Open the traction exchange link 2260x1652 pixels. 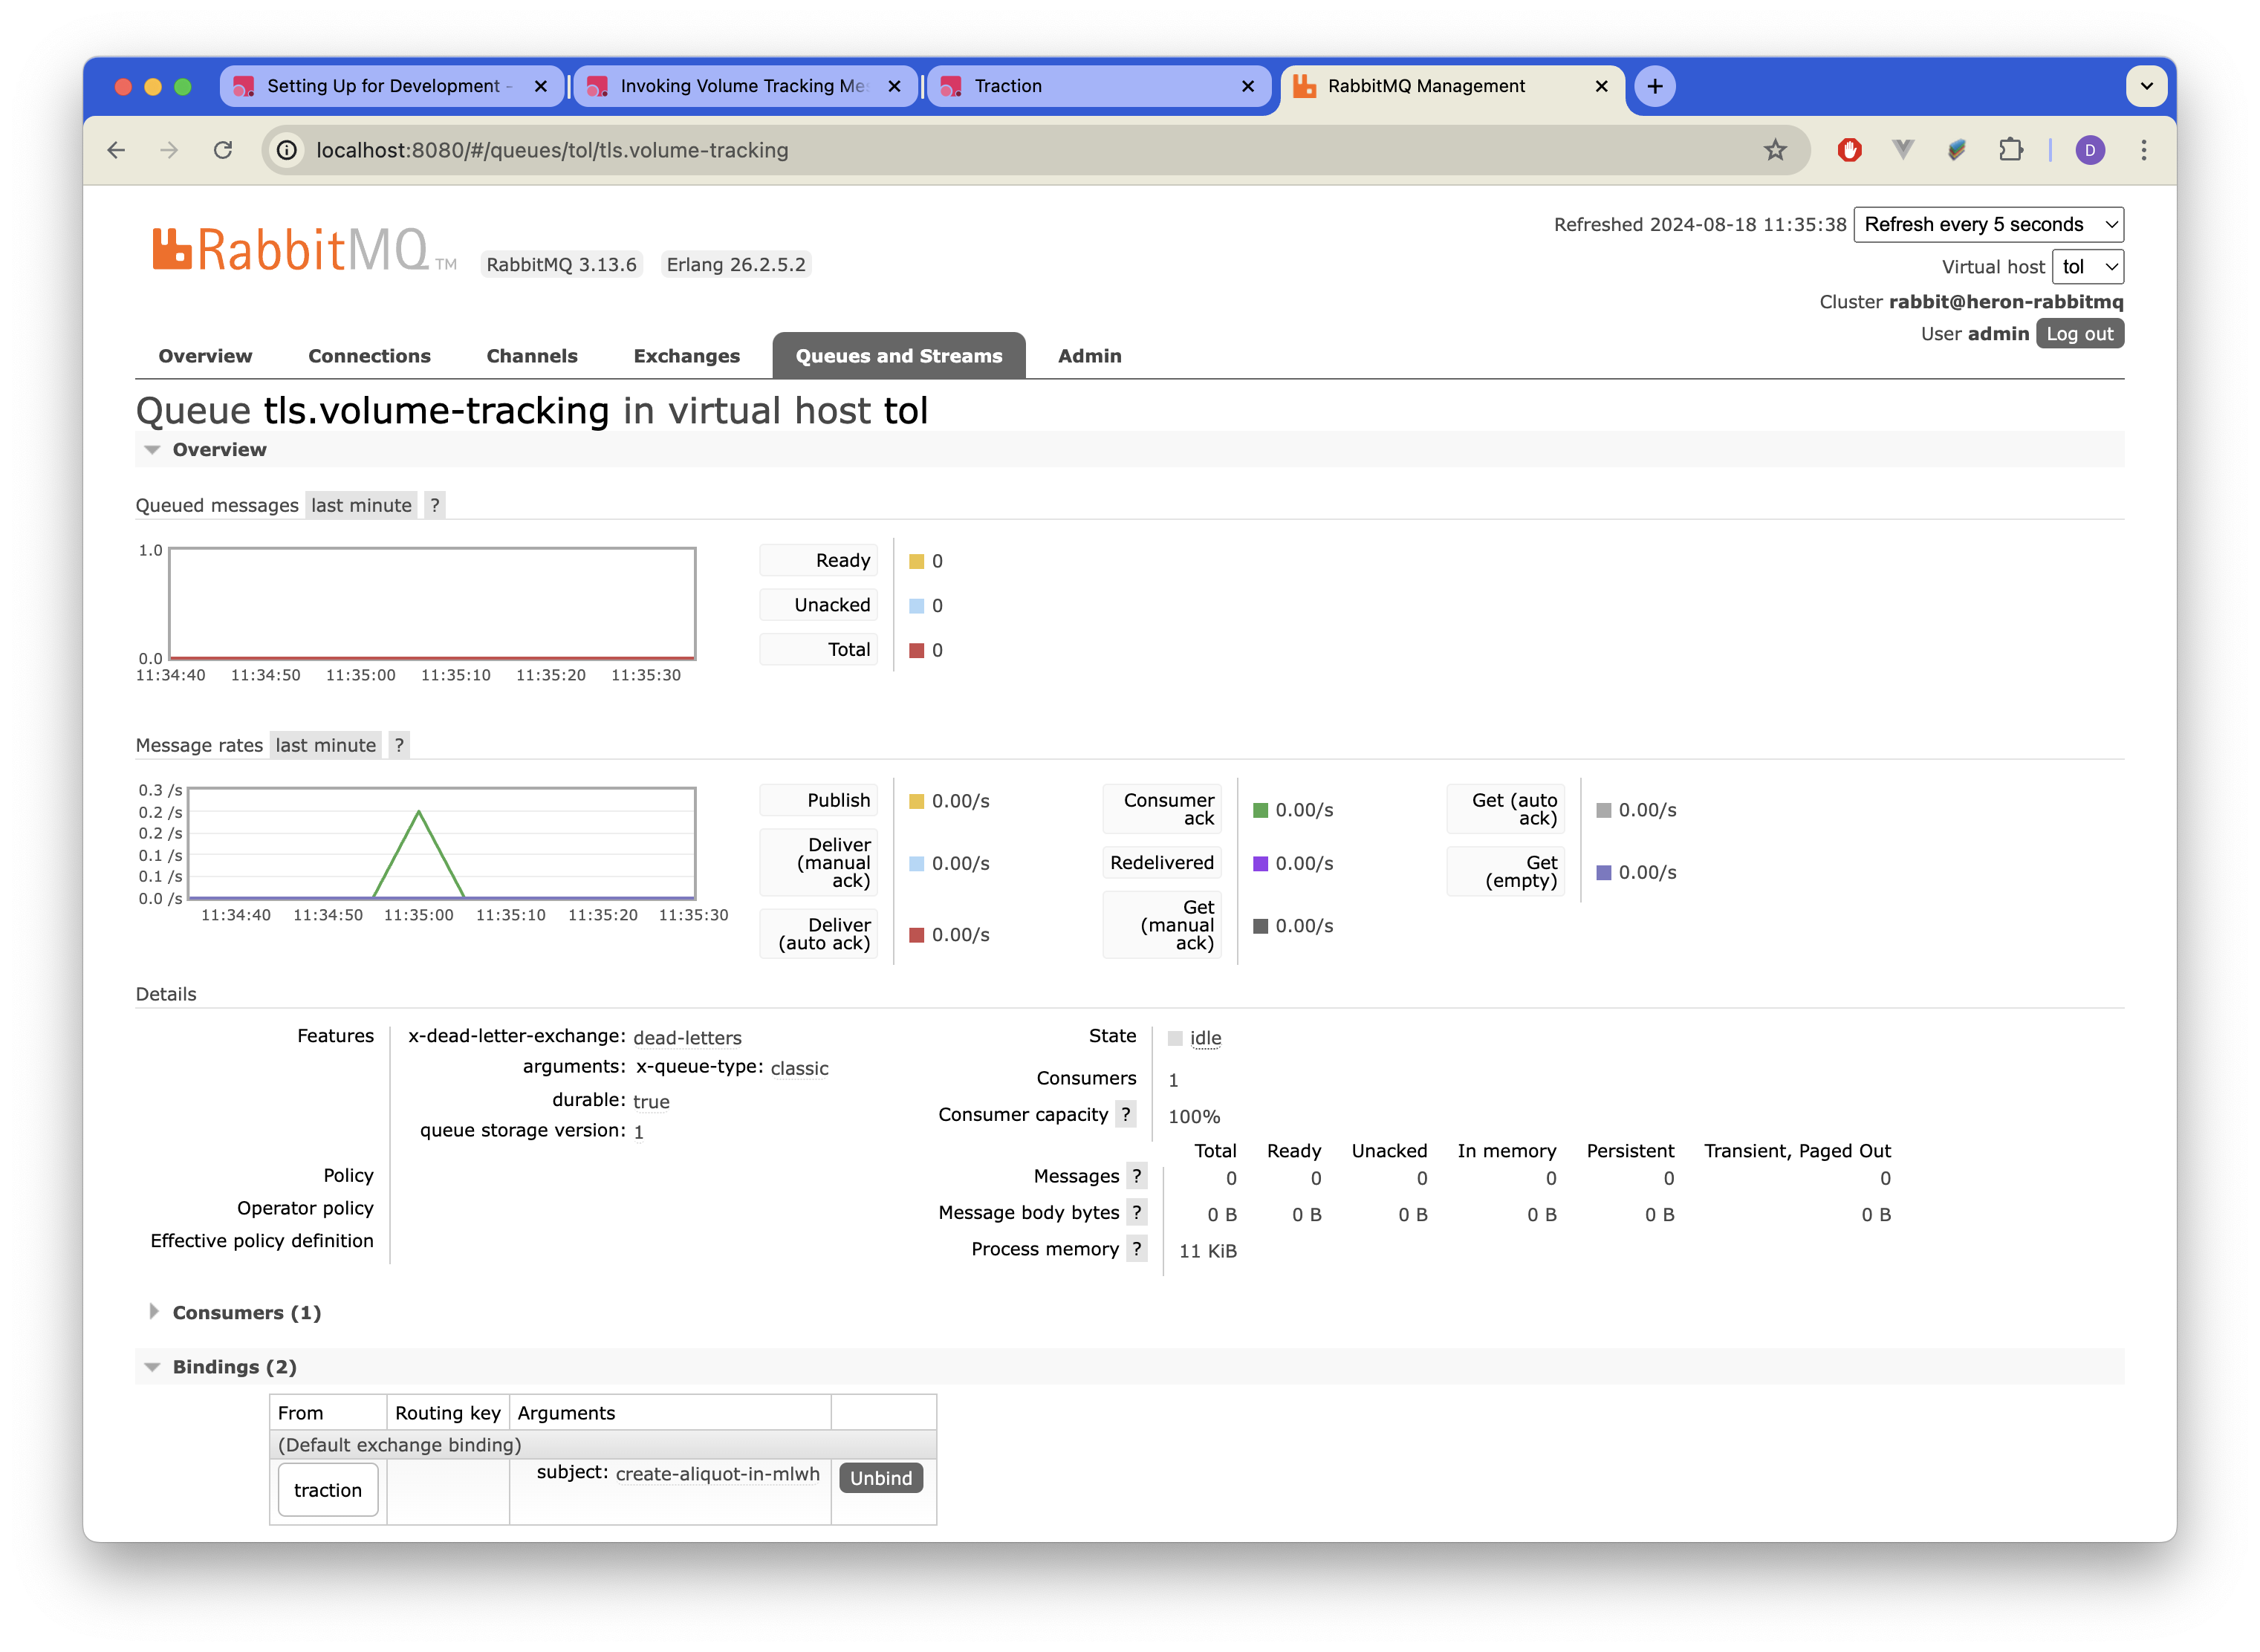point(328,1489)
